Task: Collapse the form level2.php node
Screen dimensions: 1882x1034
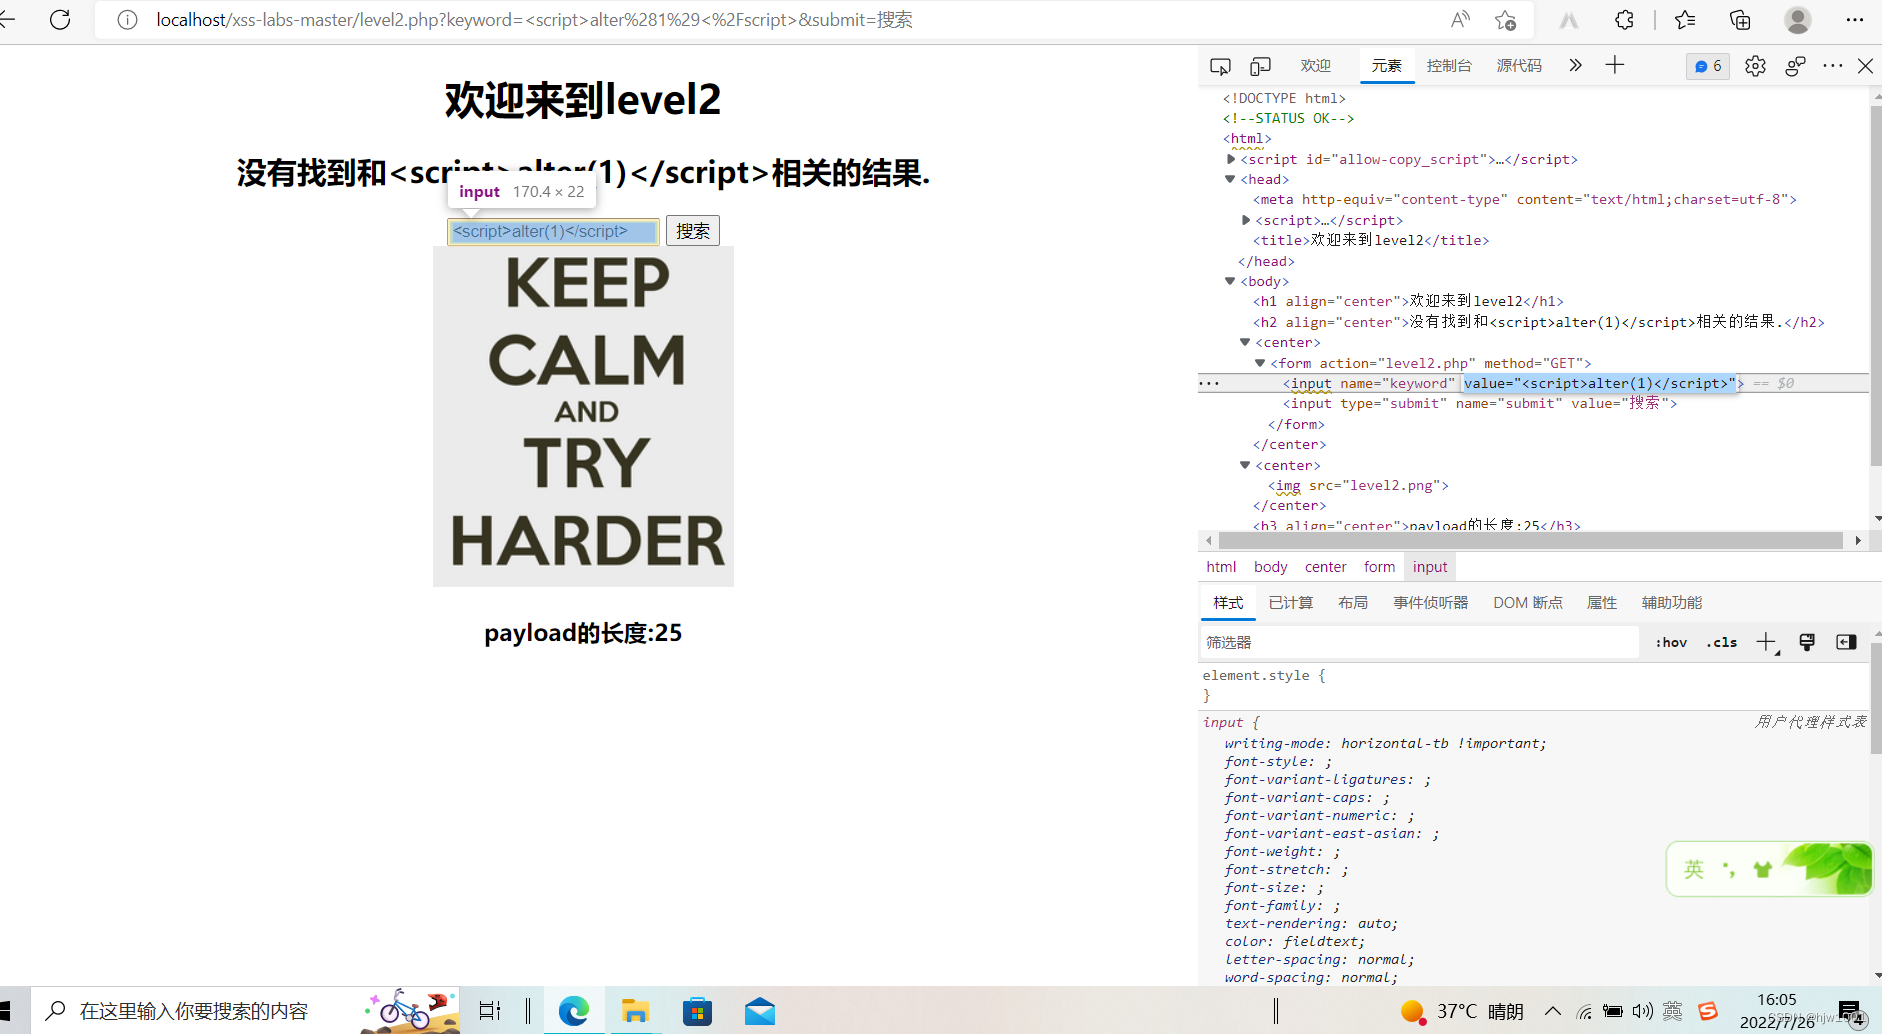Action: tap(1260, 363)
